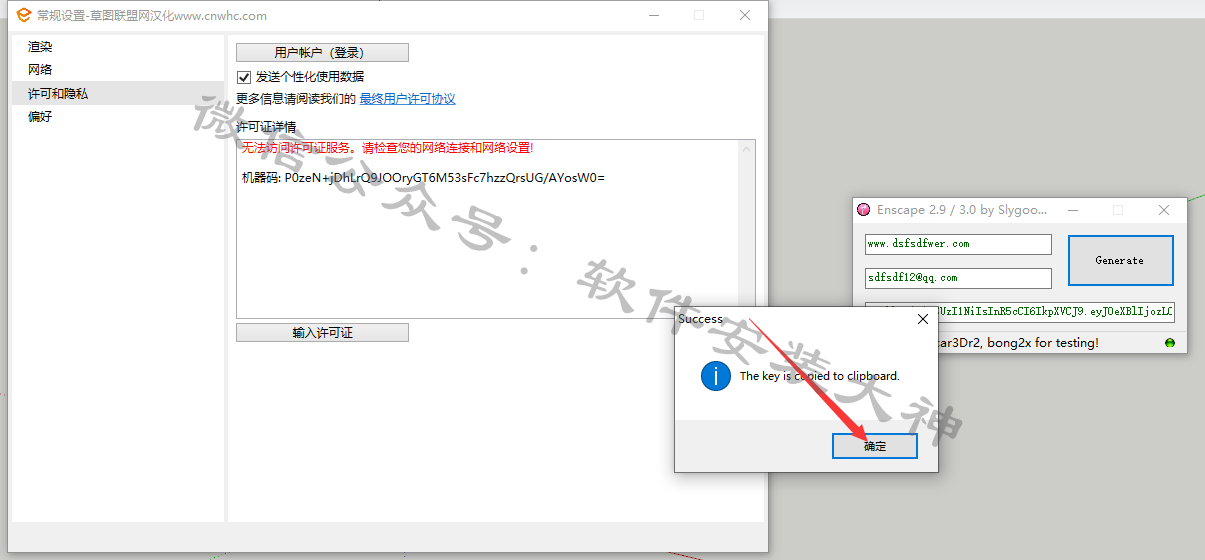This screenshot has width=1205, height=560.
Task: Close the Success message dialog
Action: pos(922,319)
